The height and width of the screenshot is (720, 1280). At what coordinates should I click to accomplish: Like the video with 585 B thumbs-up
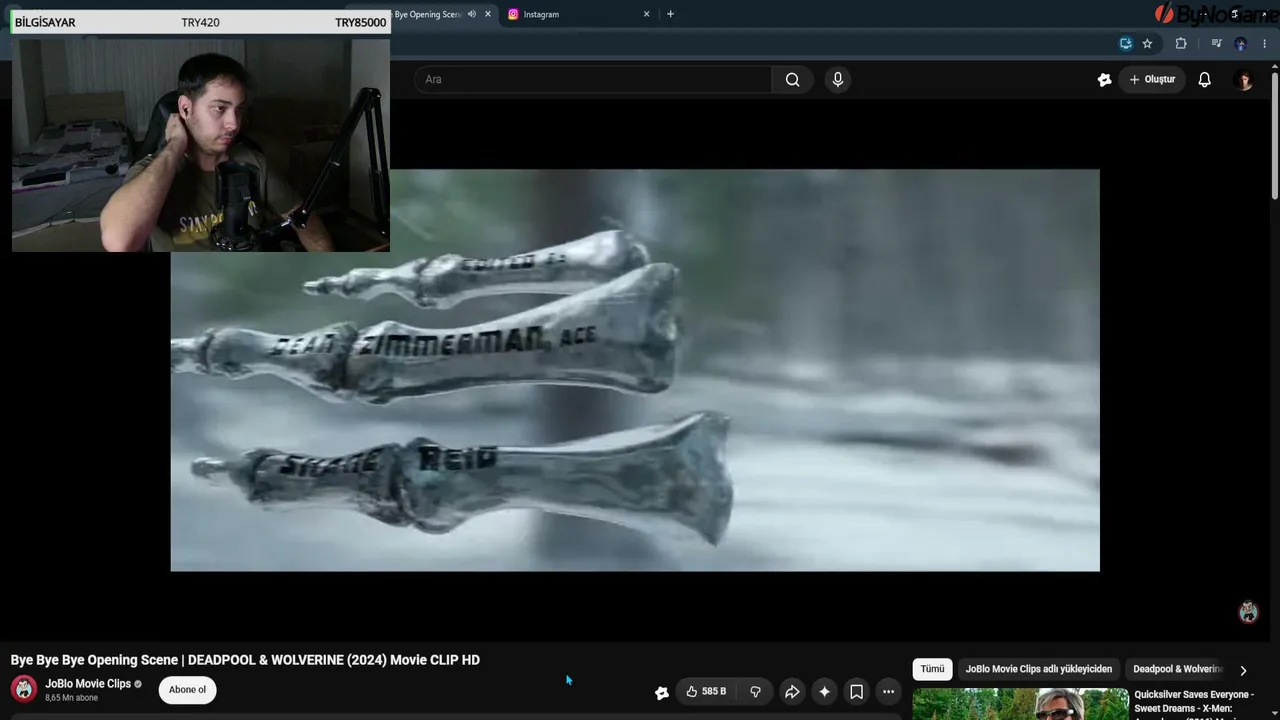(706, 692)
